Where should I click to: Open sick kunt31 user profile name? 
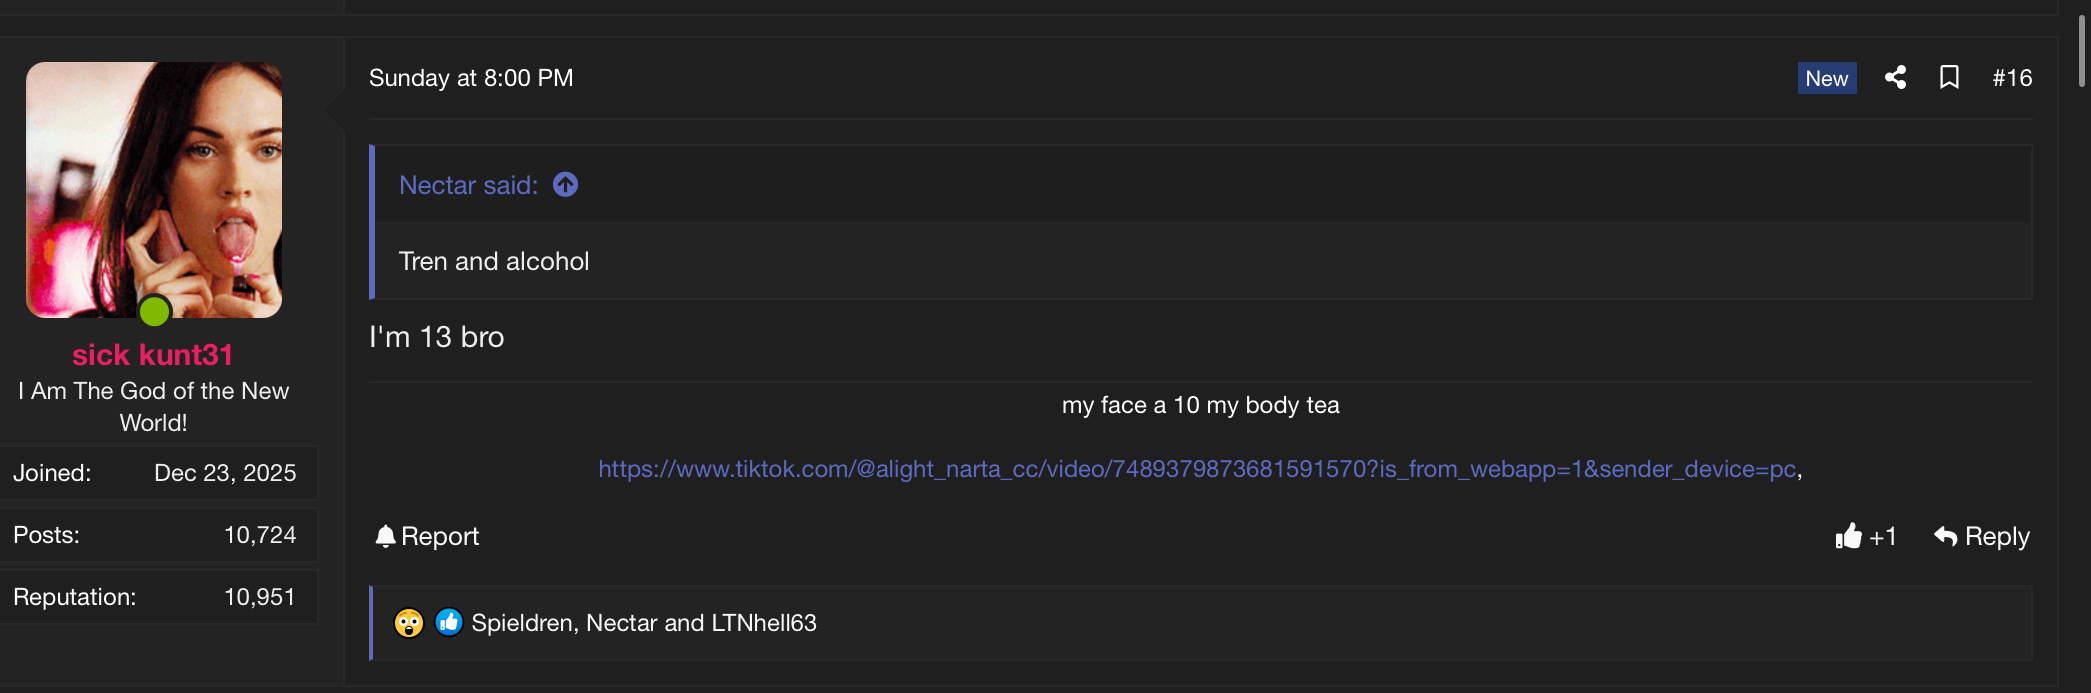tap(153, 355)
